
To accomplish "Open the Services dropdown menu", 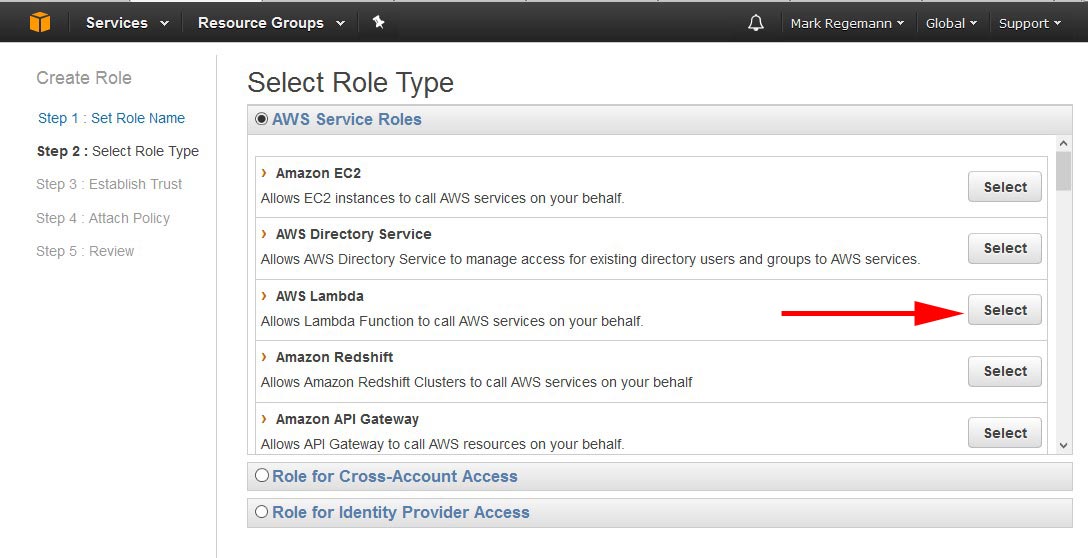I will 127,23.
